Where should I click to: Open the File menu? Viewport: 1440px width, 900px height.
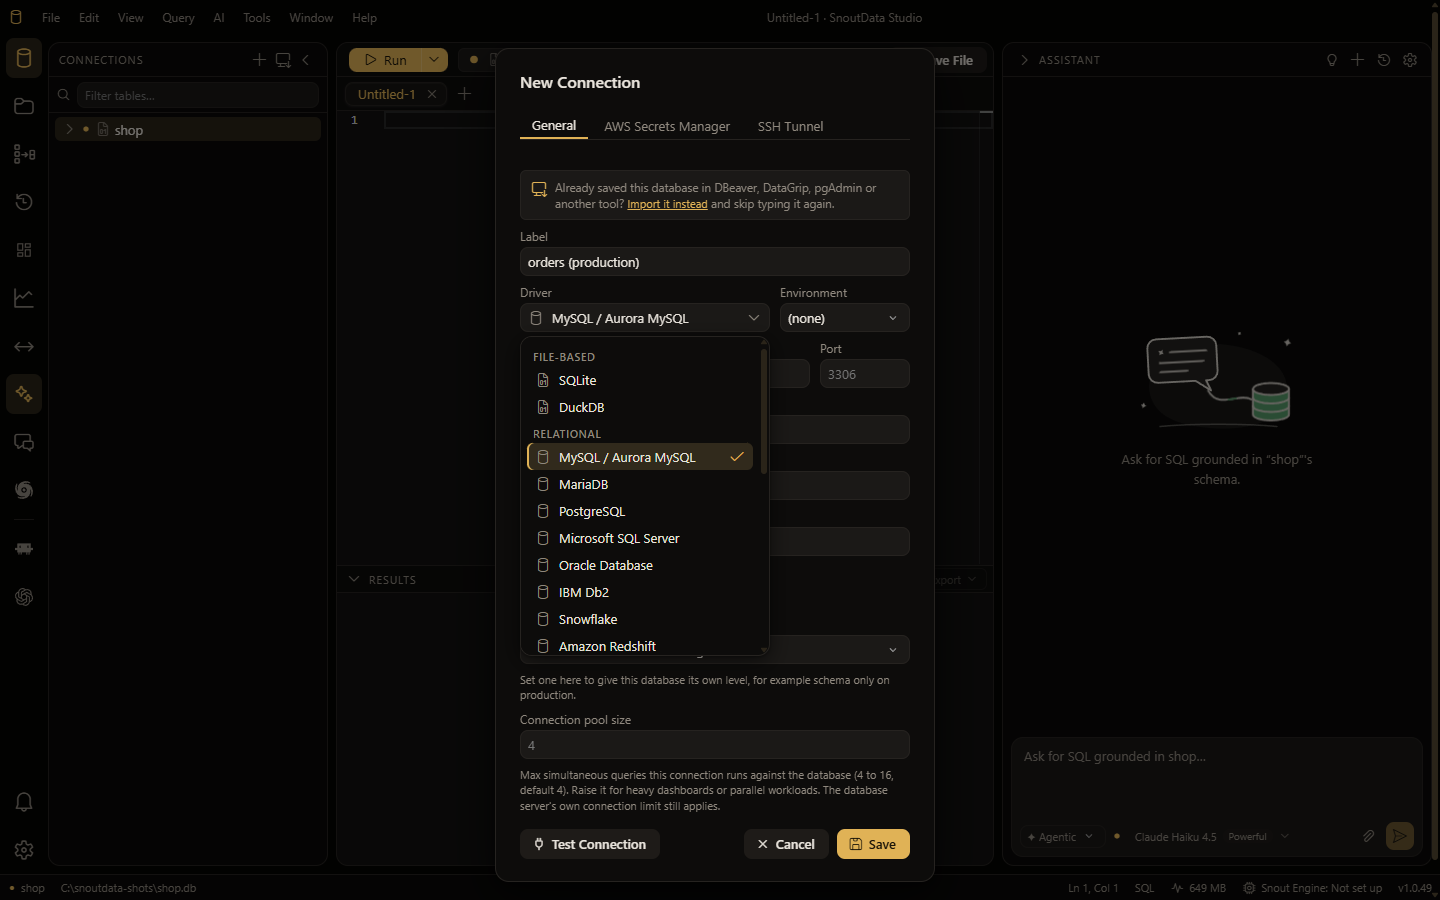(x=51, y=18)
